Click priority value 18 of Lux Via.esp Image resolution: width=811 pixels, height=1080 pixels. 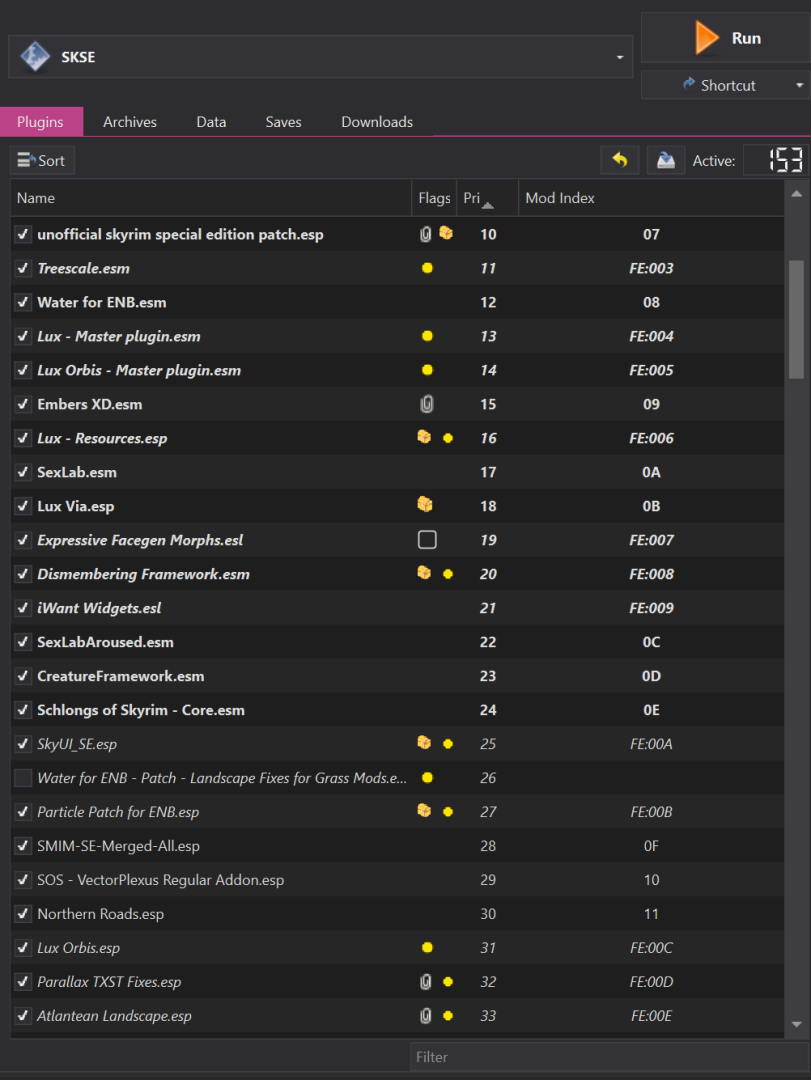pyautogui.click(x=488, y=506)
